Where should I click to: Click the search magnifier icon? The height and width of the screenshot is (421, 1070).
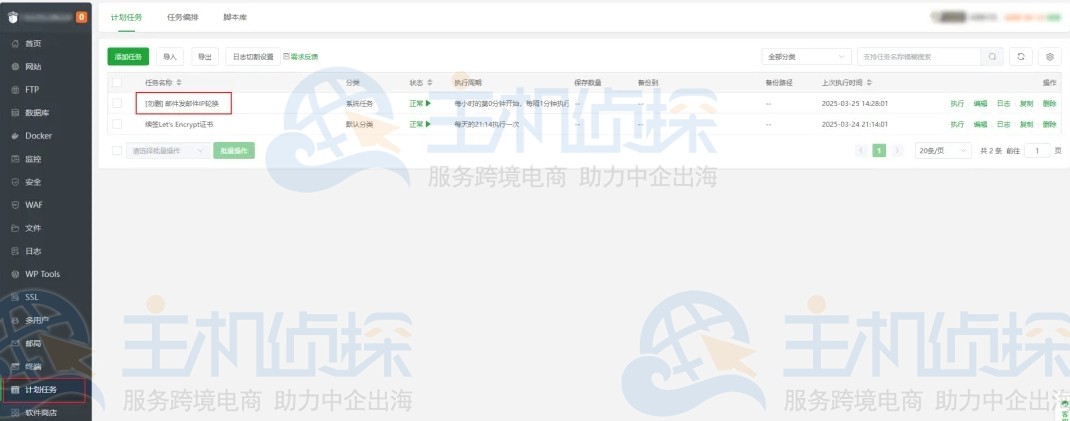(992, 57)
